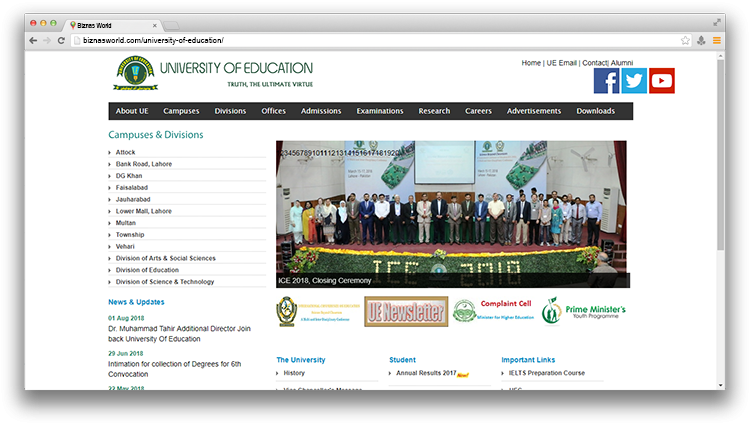The height and width of the screenshot is (425, 750).
Task: Open the YouTube icon in the header
Action: click(x=662, y=81)
